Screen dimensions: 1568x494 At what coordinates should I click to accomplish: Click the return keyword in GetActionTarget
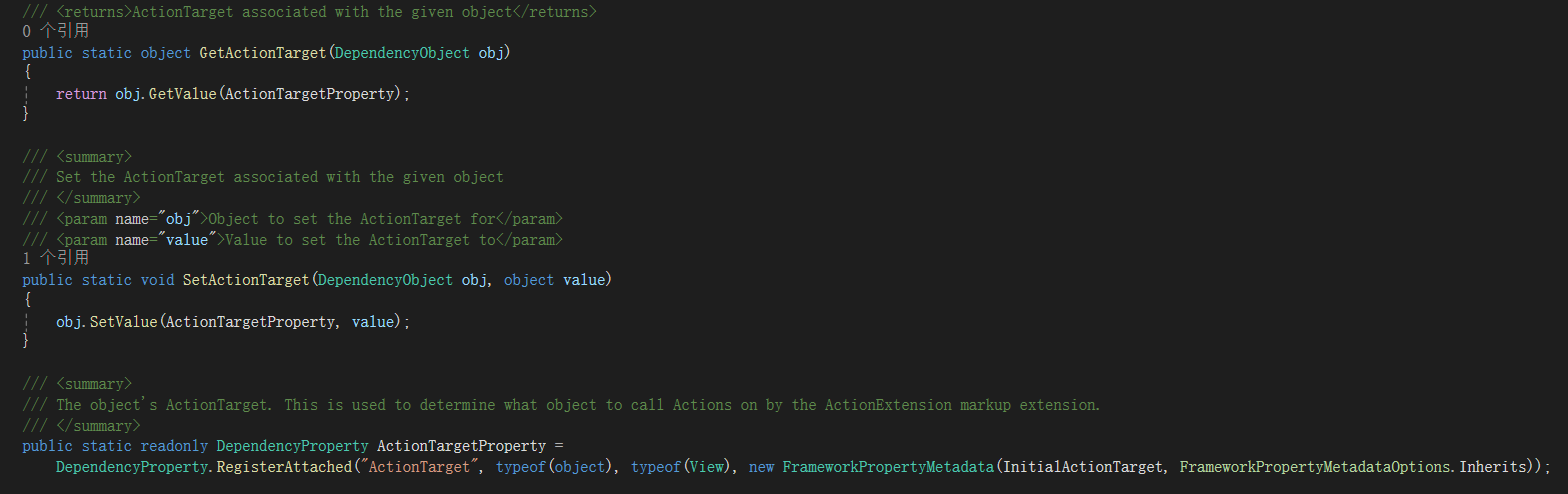[x=81, y=94]
